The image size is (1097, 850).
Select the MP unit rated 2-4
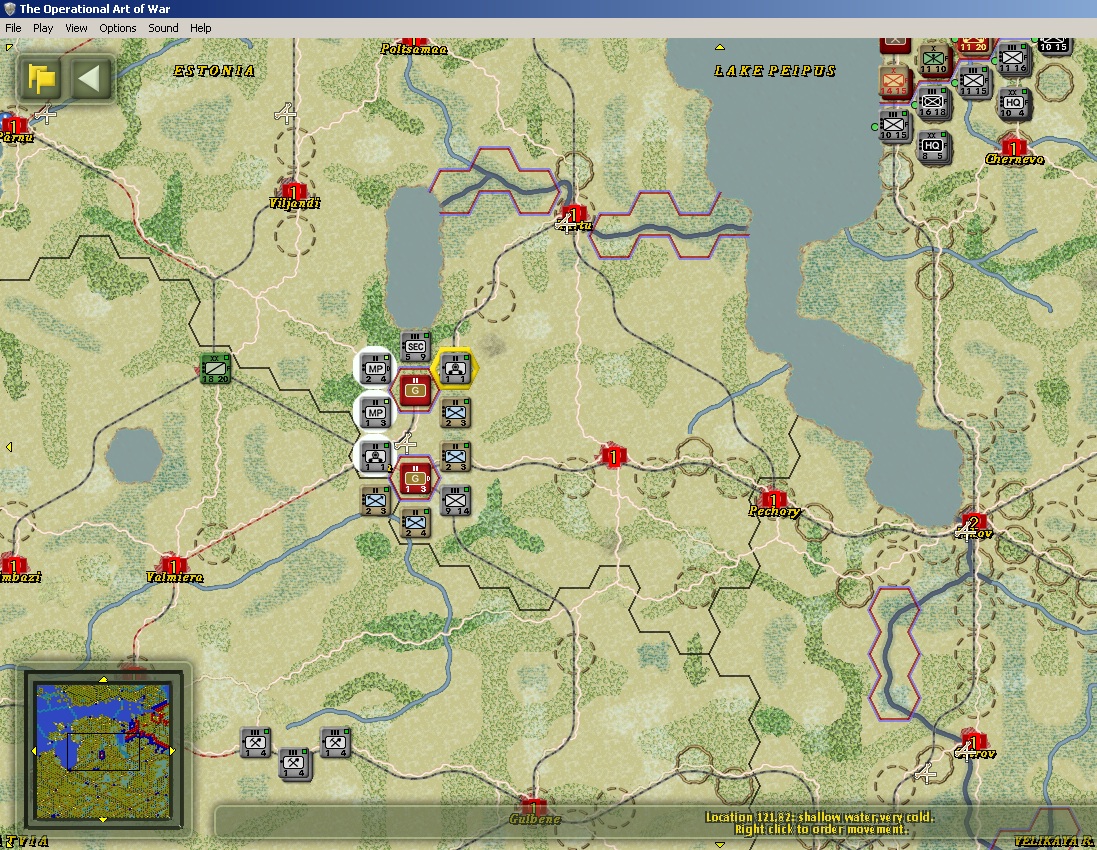[376, 369]
